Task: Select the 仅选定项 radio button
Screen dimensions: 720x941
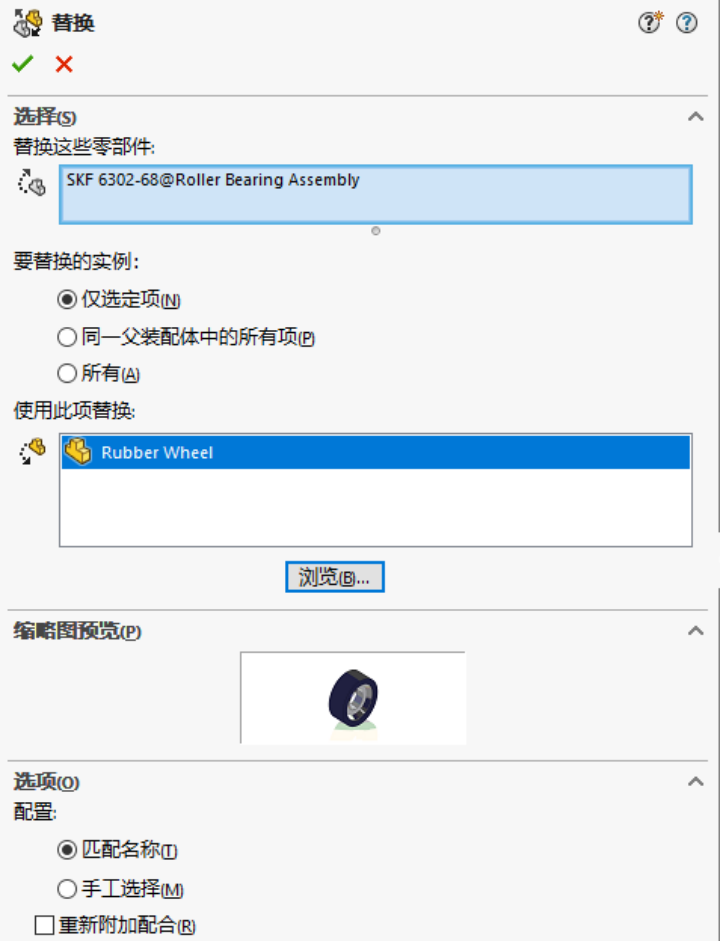Action: click(67, 299)
